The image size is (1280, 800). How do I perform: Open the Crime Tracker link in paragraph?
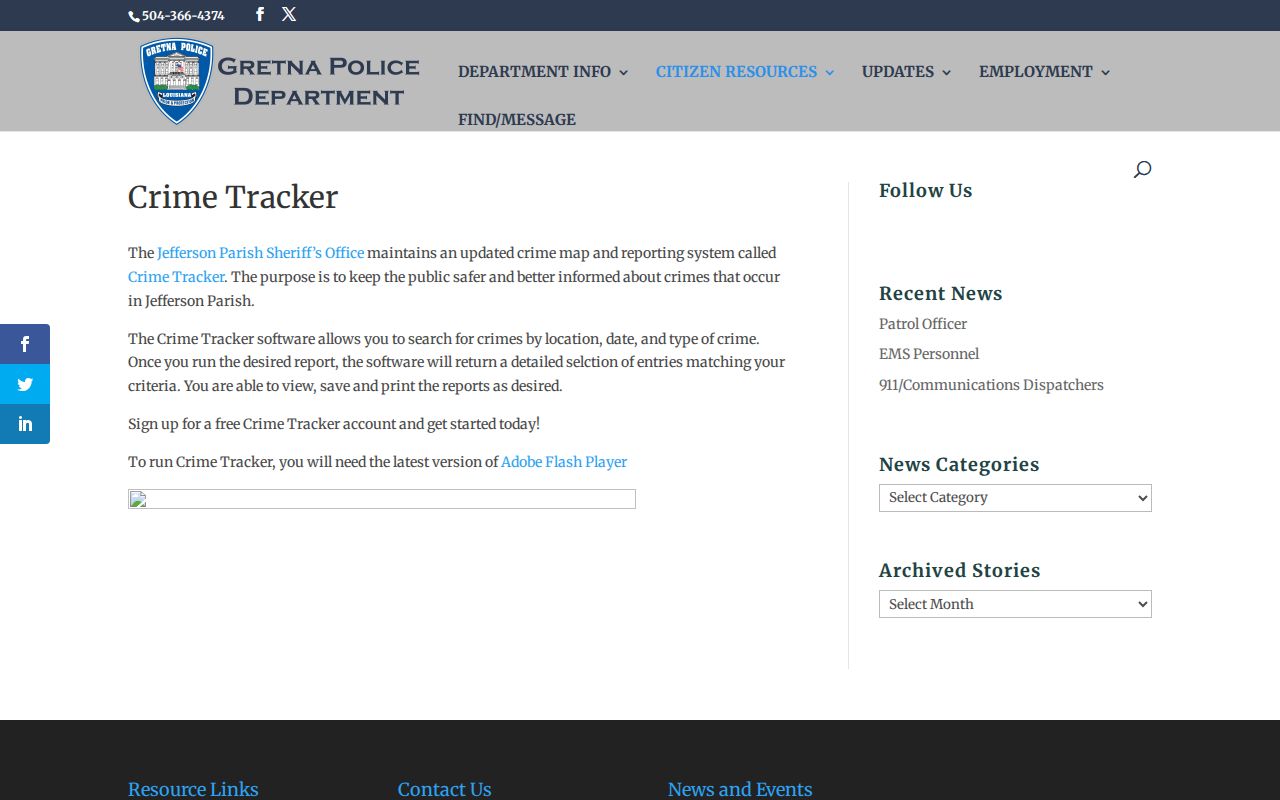click(176, 277)
